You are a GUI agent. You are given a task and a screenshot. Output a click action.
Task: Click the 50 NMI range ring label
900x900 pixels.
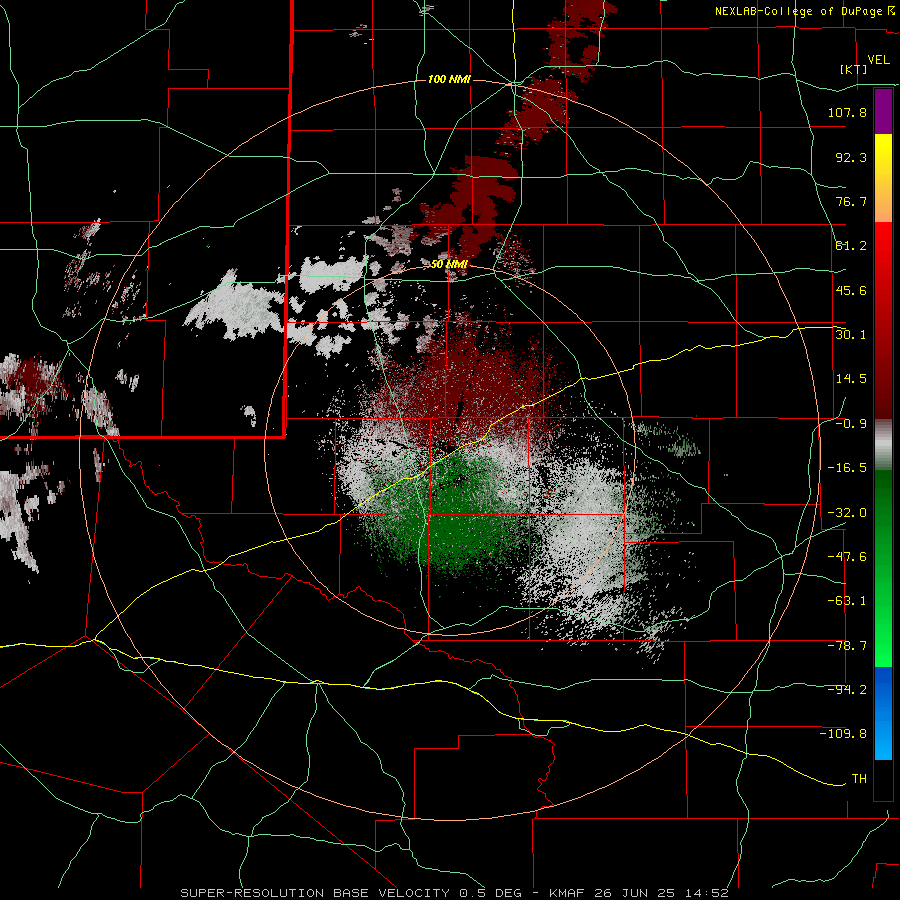[x=449, y=265]
